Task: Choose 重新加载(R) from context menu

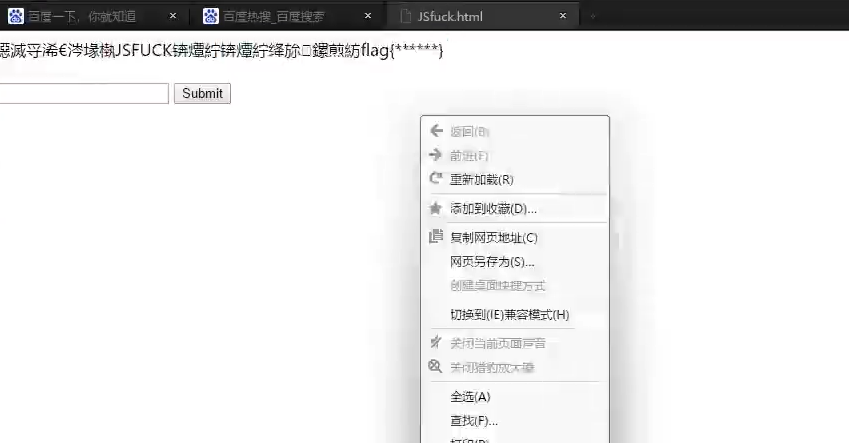Action: 482,180
